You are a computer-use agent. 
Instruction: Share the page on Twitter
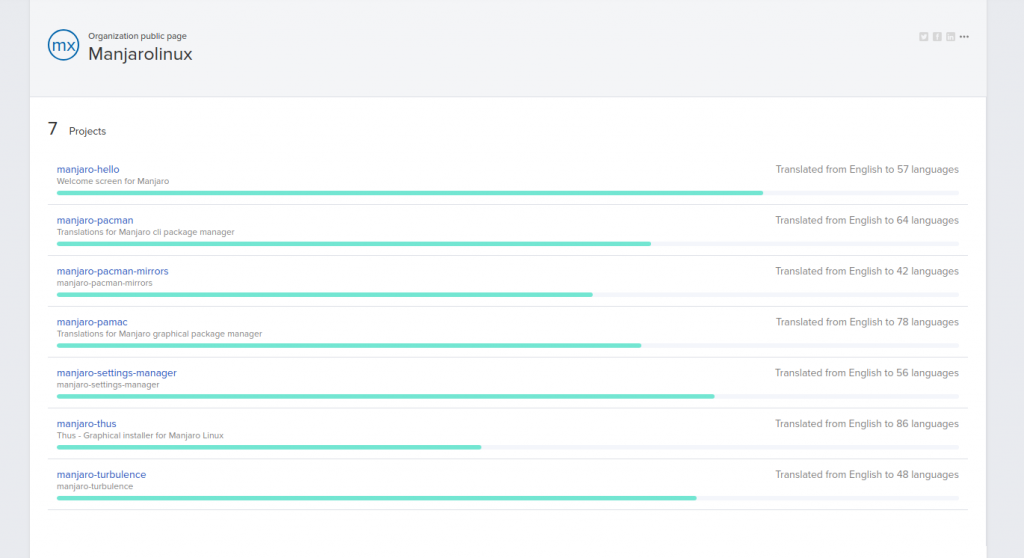coord(923,37)
